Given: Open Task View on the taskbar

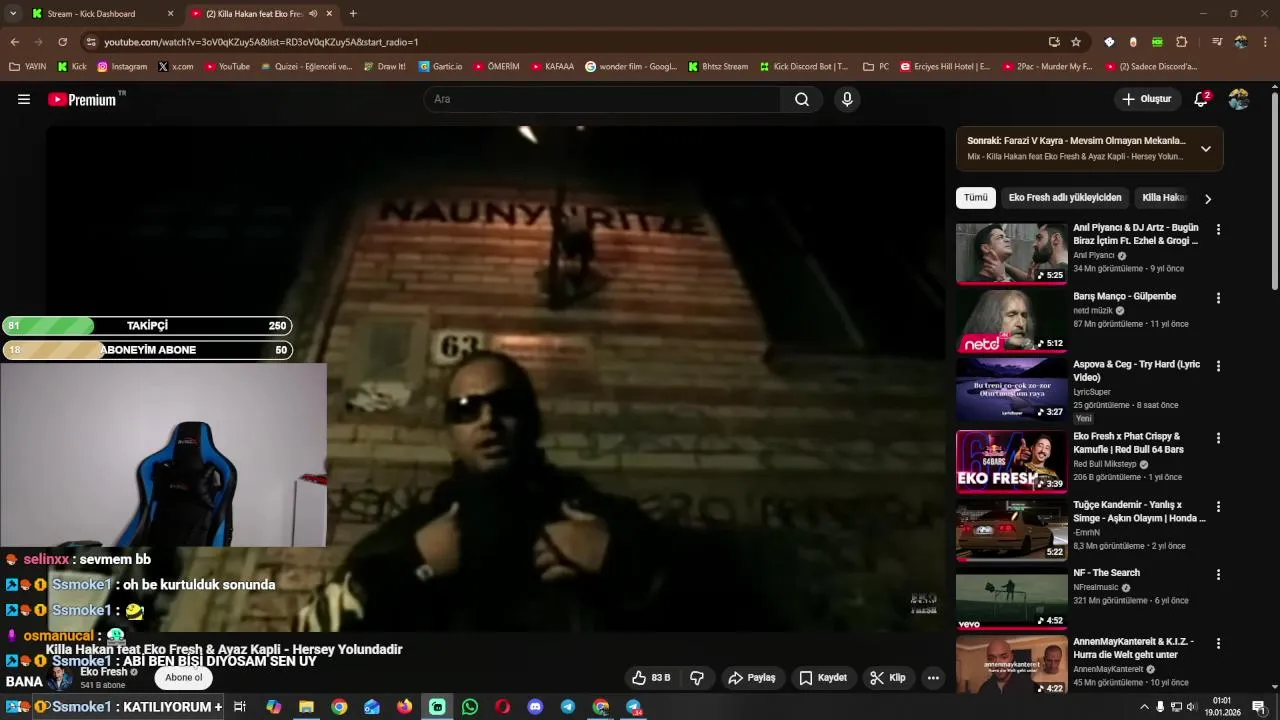Looking at the screenshot, I should pyautogui.click(x=240, y=707).
